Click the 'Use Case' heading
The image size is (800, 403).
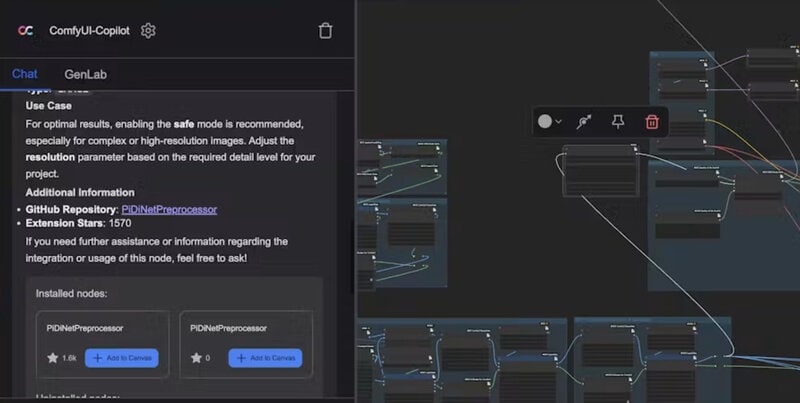[x=48, y=106]
